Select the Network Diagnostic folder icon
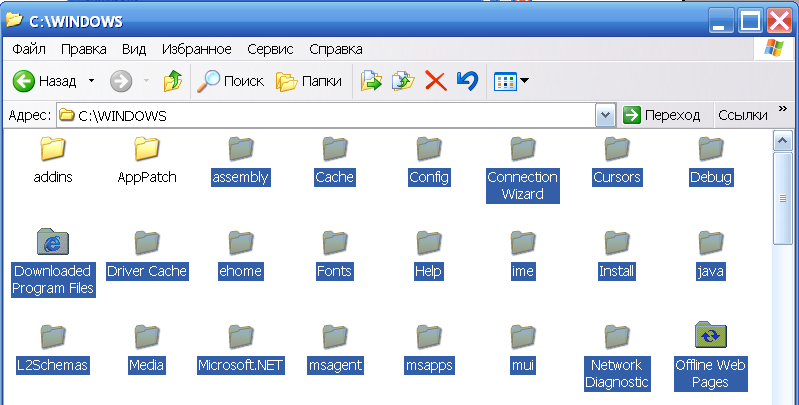The height and width of the screenshot is (405, 799). coord(617,336)
